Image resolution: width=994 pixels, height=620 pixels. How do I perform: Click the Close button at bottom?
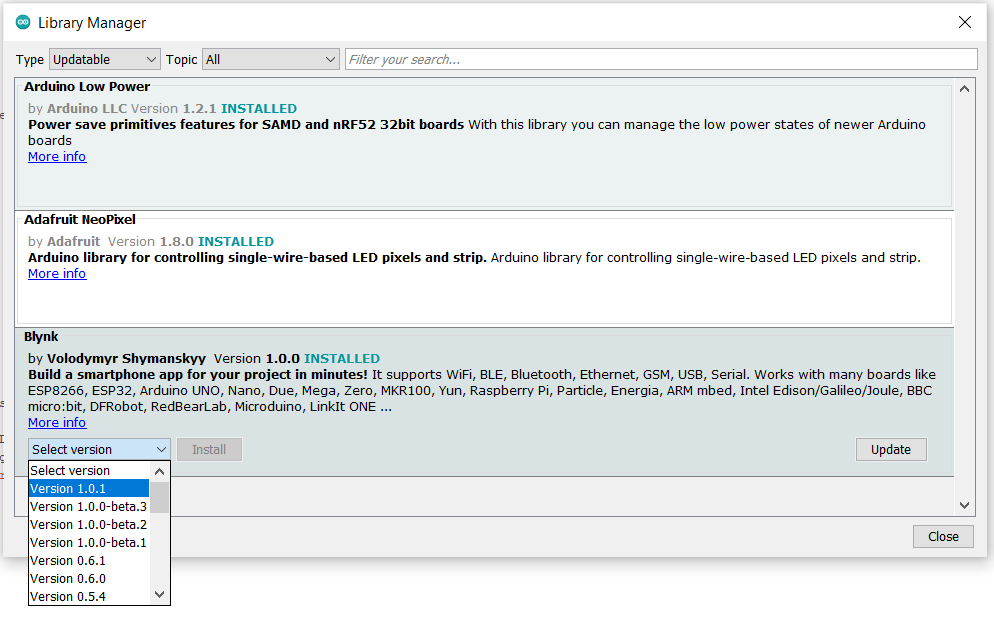pos(943,536)
